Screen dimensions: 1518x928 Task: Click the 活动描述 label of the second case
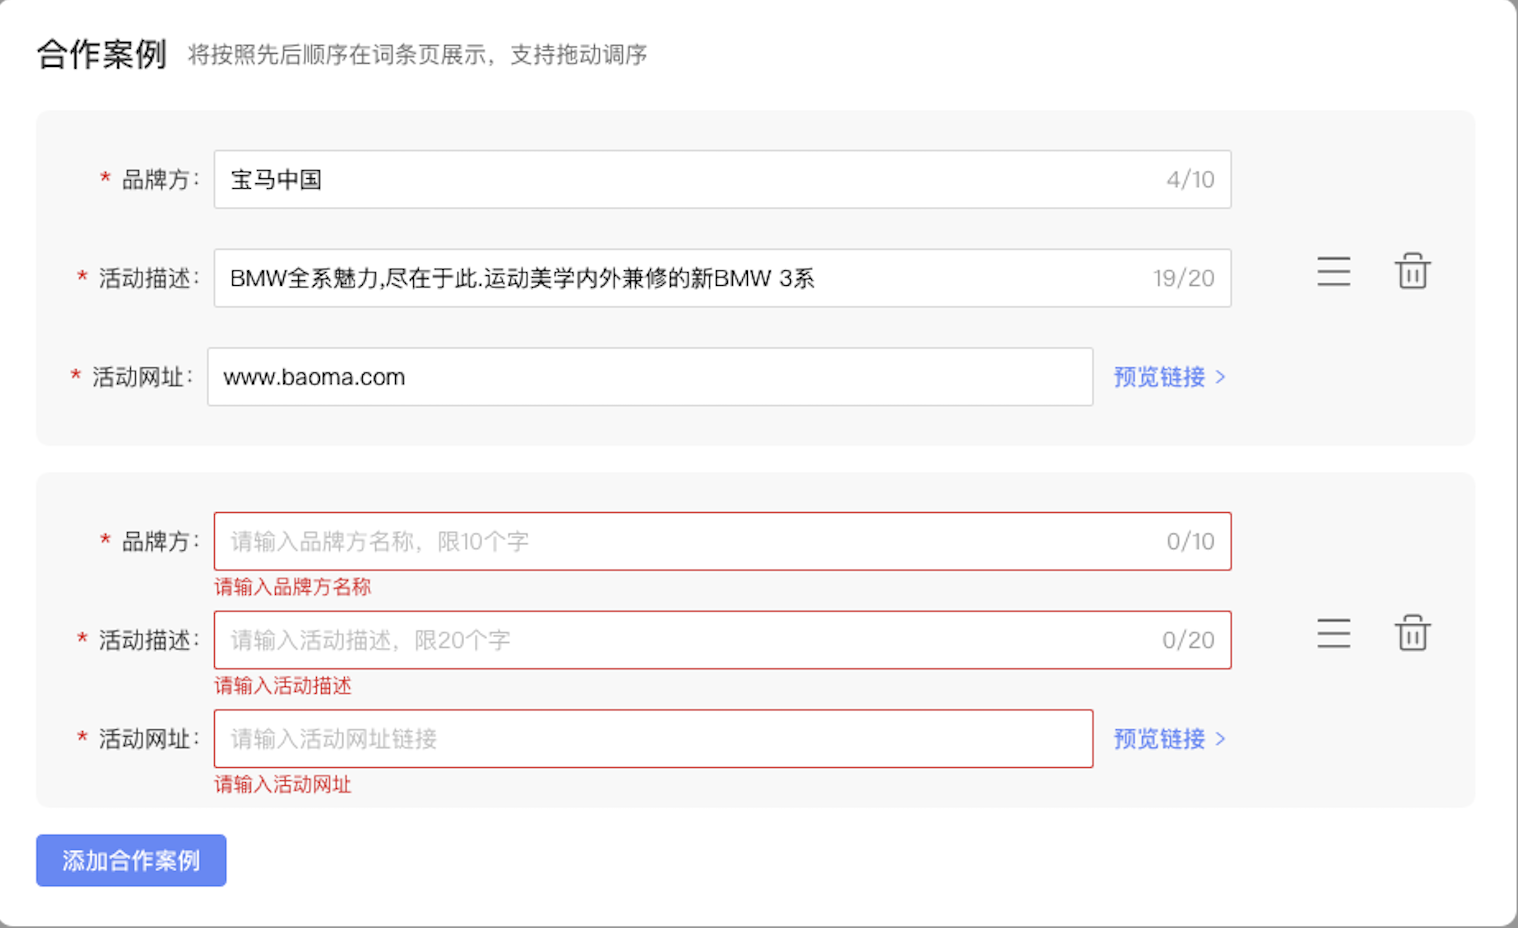pos(148,640)
